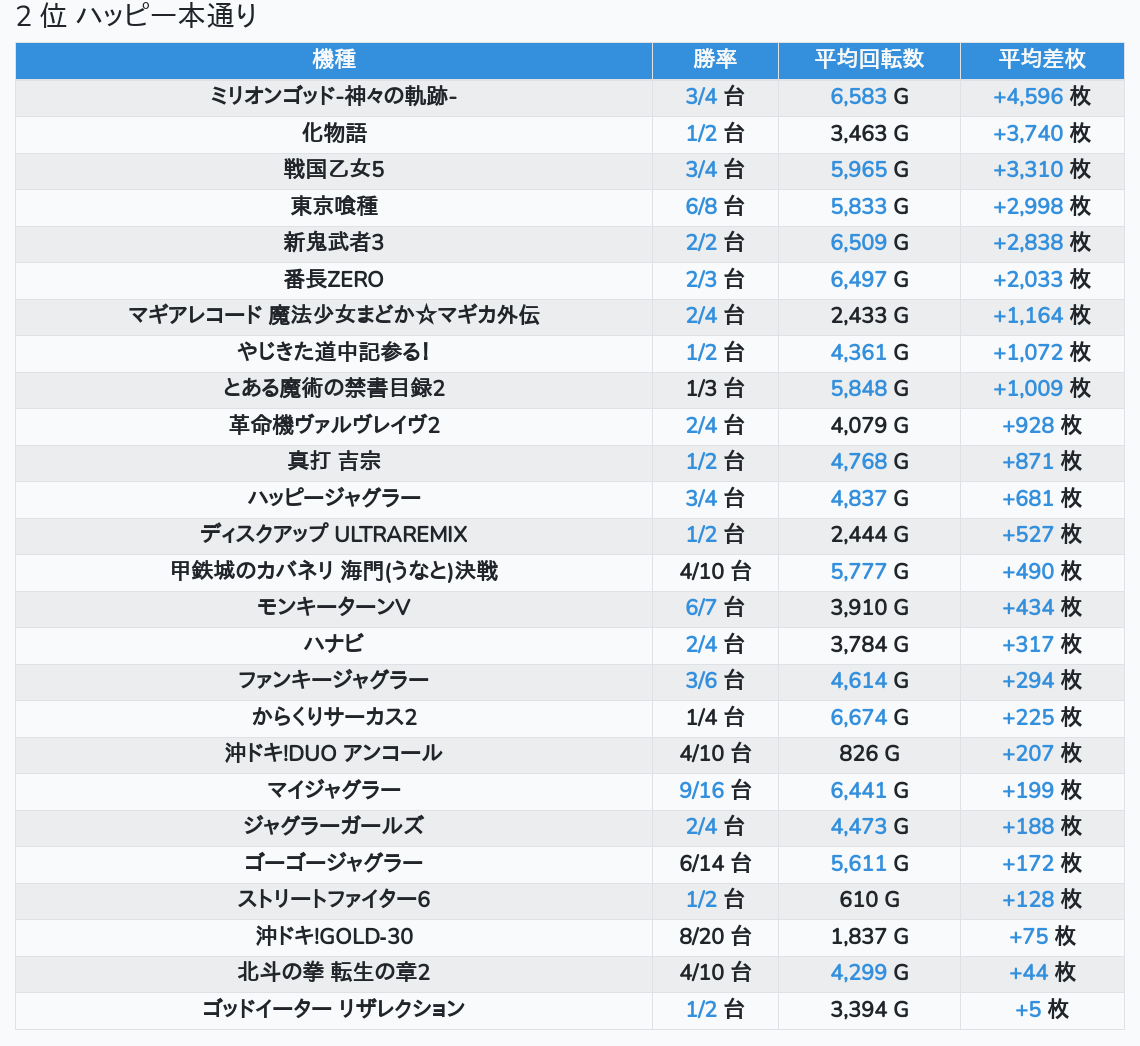
Task: Click 3/6 台 win rate for ファンキージャグラー
Action: pos(715,680)
